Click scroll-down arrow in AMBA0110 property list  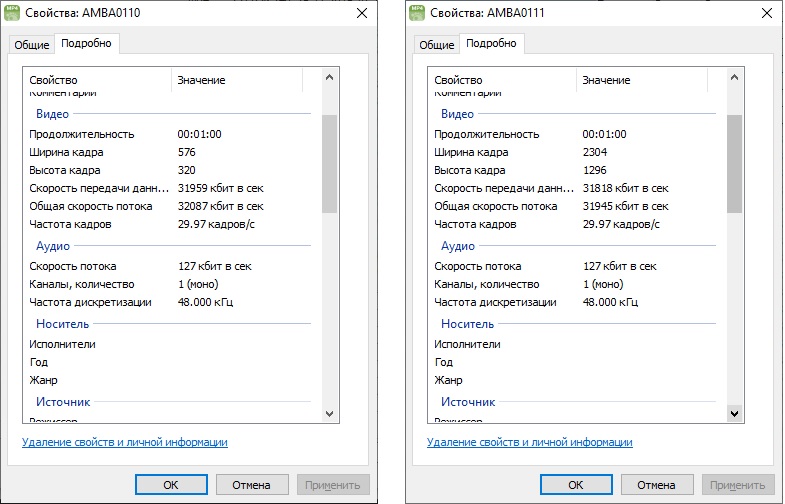pyautogui.click(x=329, y=413)
